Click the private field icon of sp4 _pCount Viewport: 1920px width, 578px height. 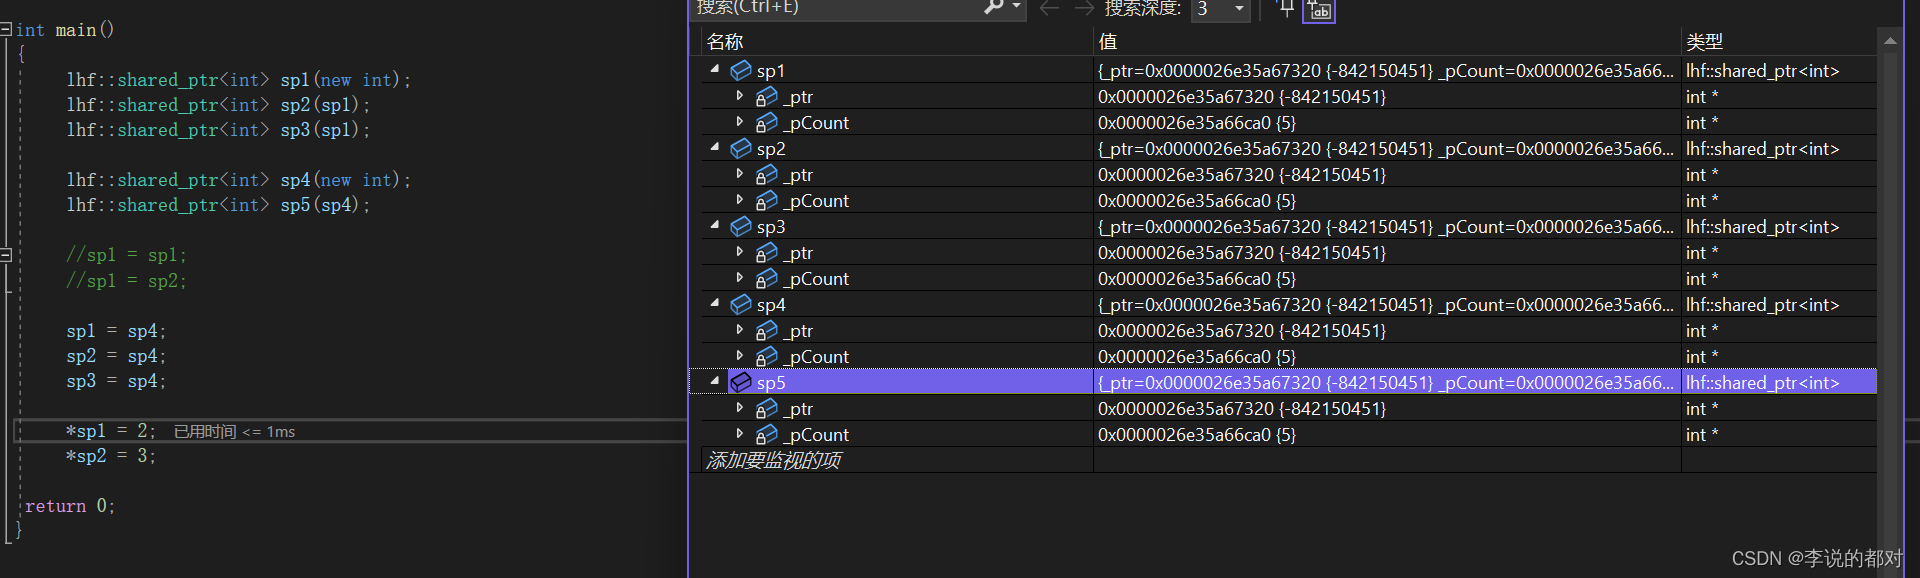(767, 356)
